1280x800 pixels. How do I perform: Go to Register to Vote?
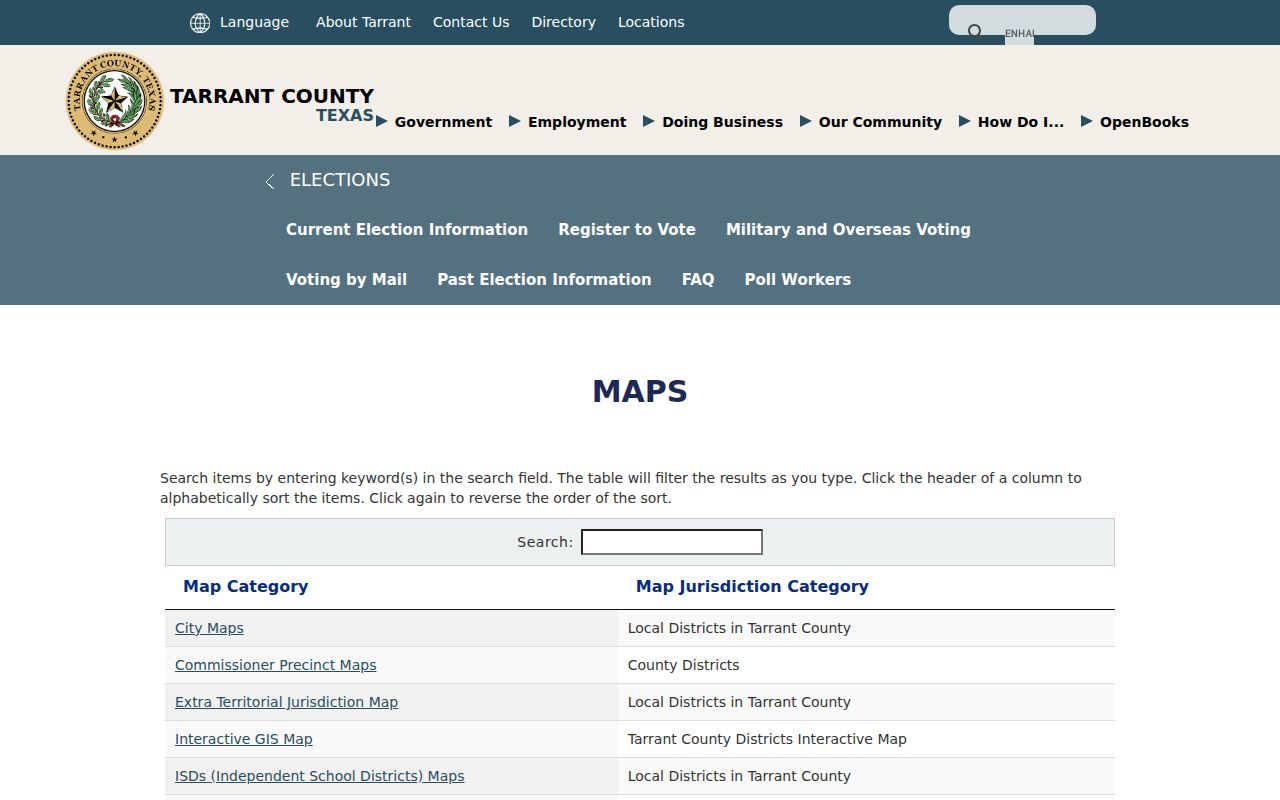click(x=627, y=229)
